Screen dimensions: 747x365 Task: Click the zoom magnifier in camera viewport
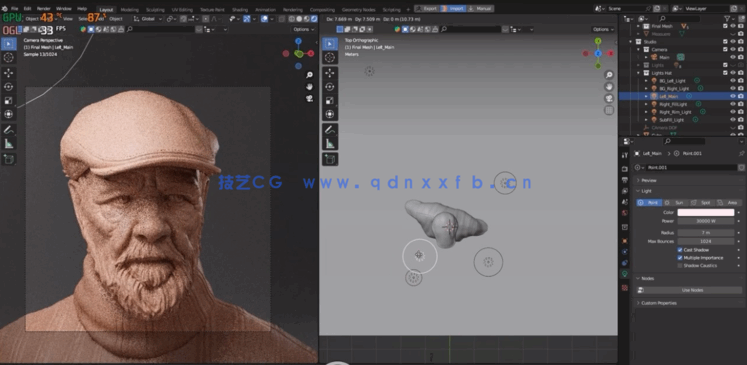[310, 75]
